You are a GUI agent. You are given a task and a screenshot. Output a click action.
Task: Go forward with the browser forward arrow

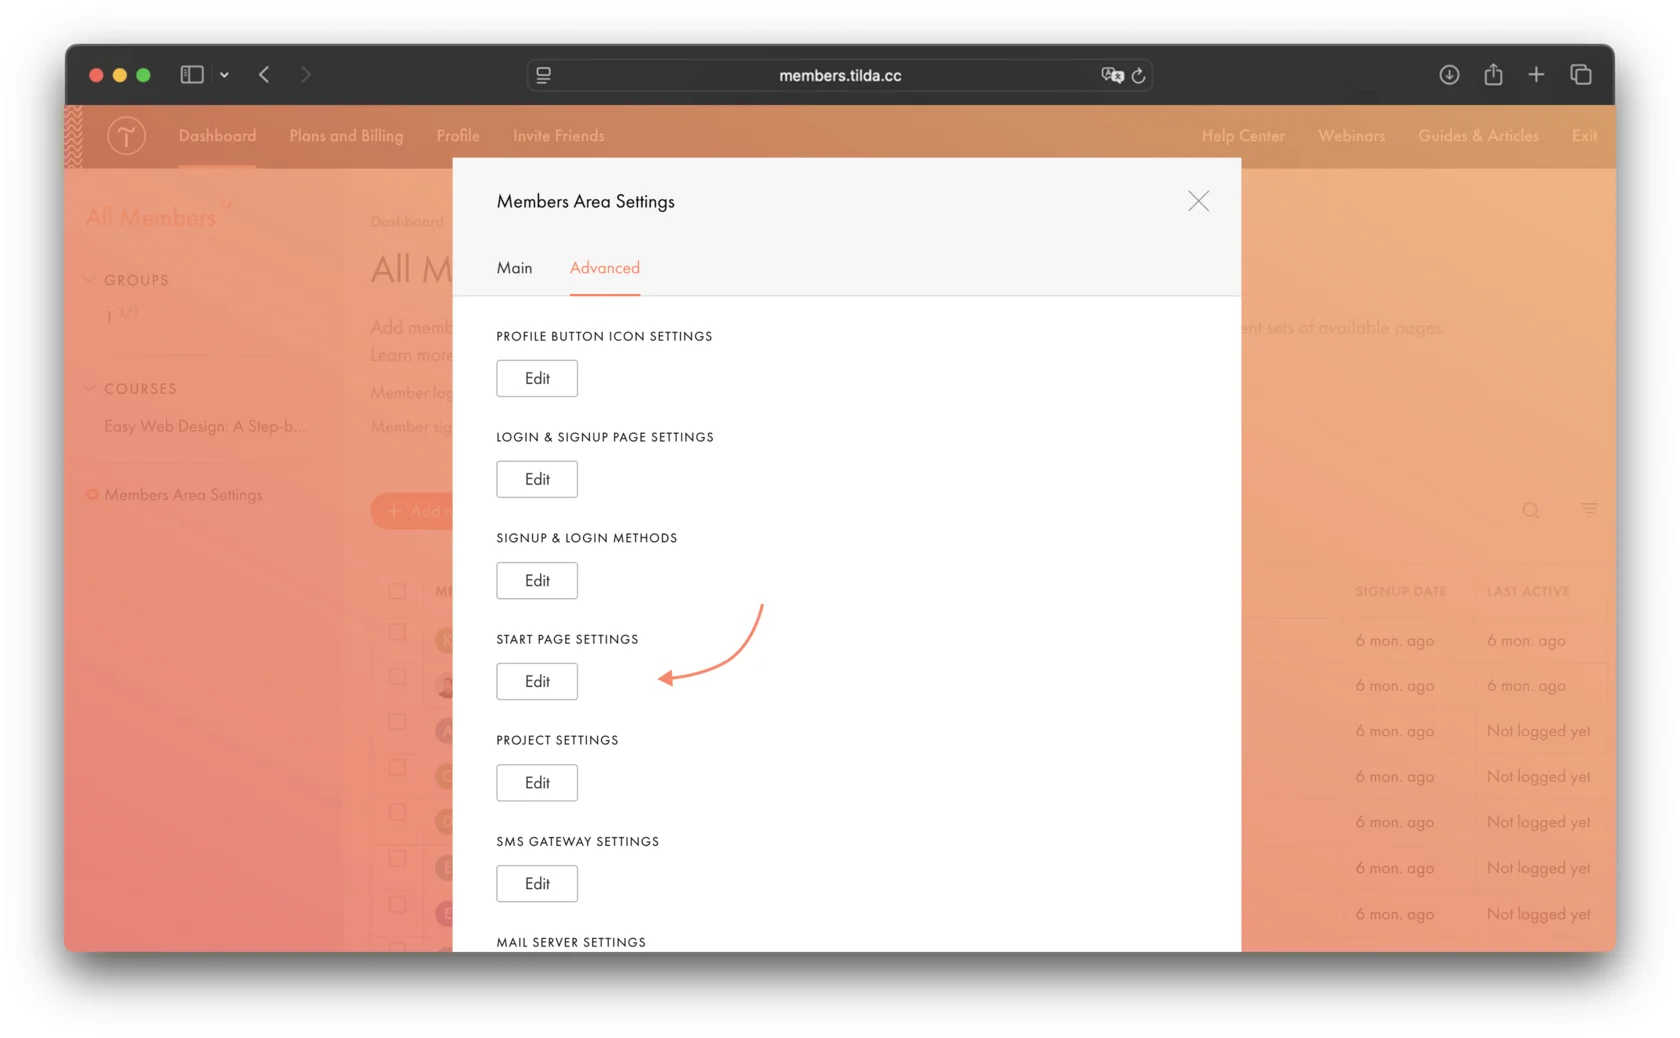[306, 75]
